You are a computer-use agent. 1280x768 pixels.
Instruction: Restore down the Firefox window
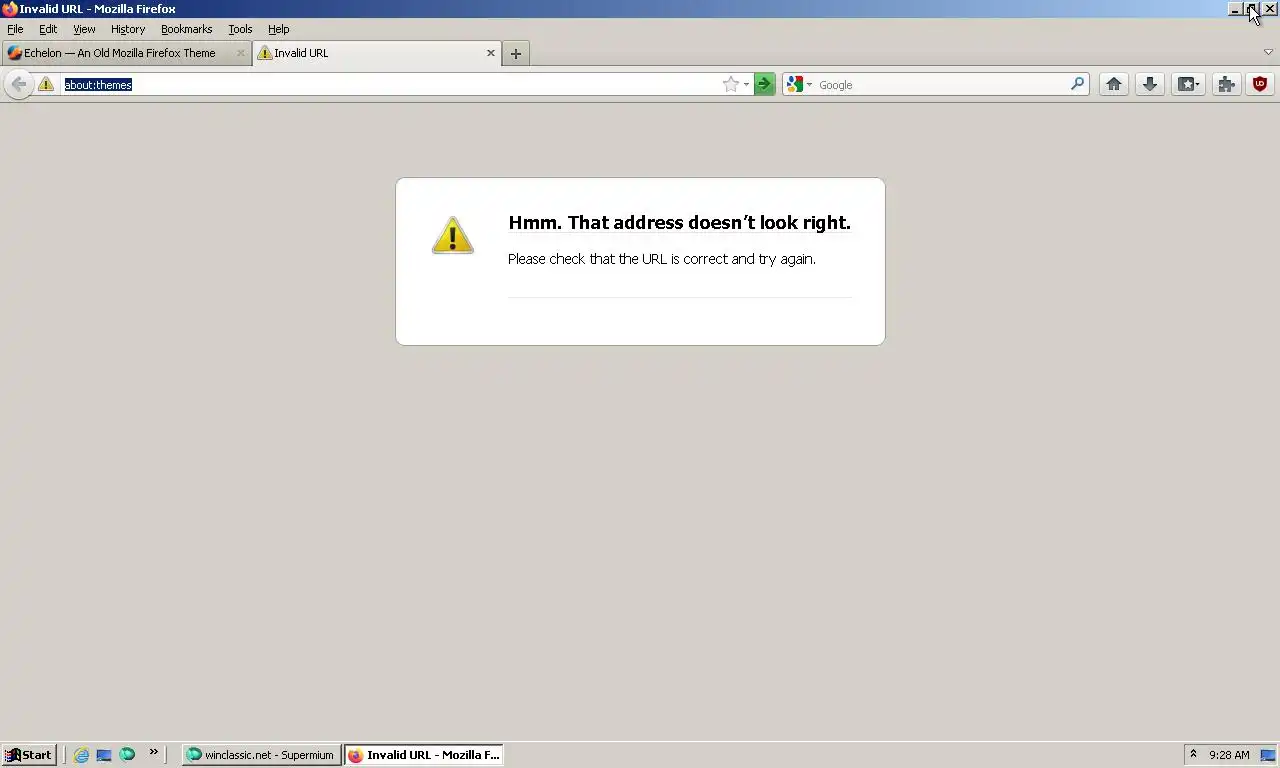tap(1252, 9)
